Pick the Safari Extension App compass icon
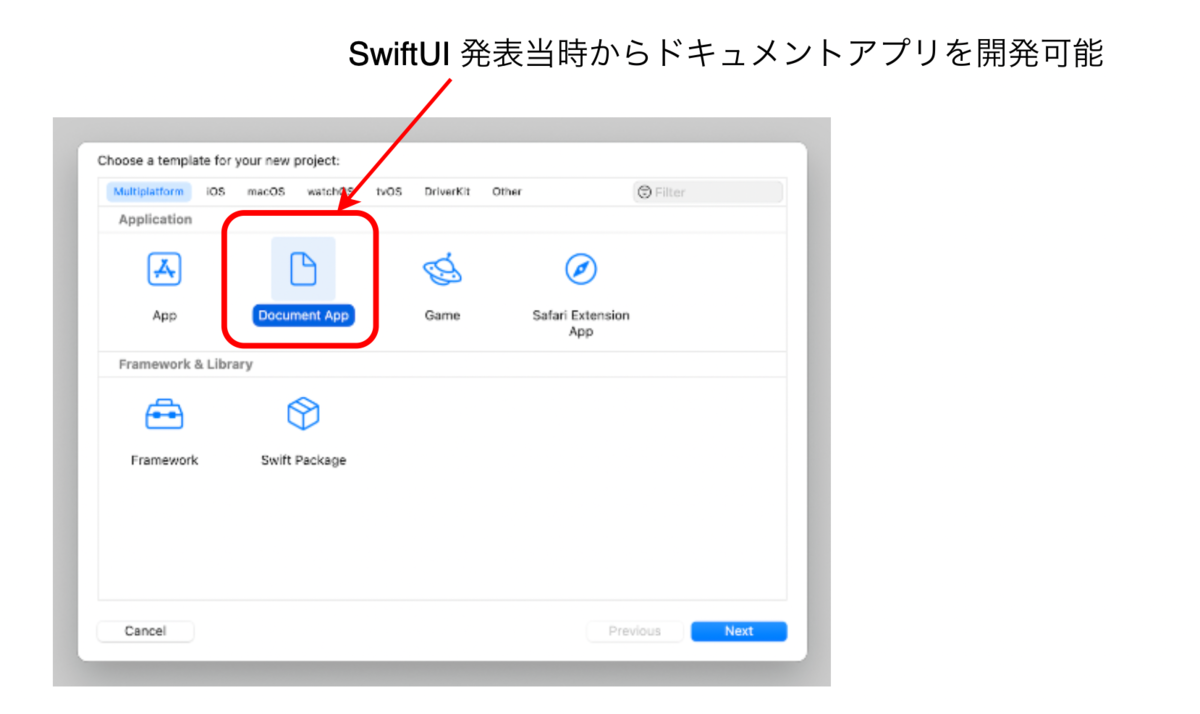1200x714 pixels. click(581, 269)
